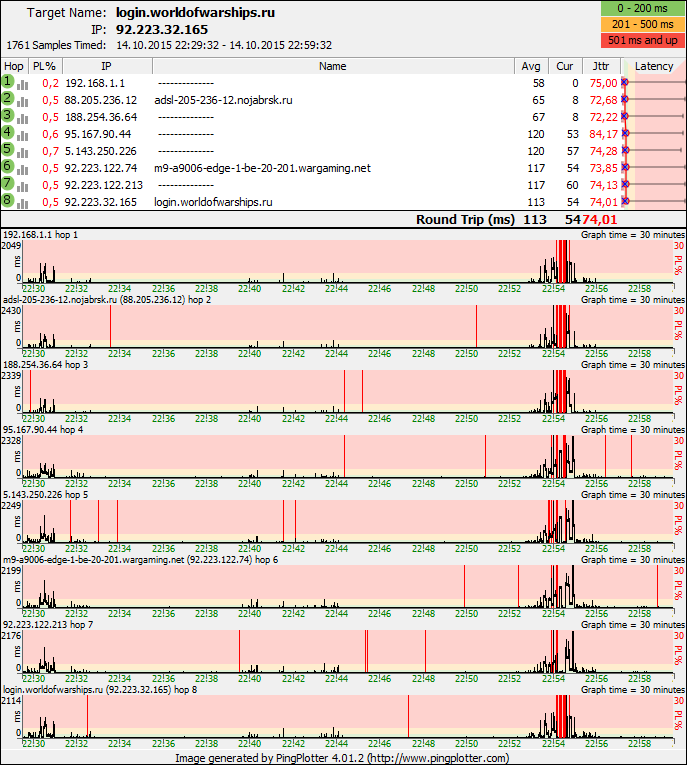Click packet loss value 0,6

(x=50, y=134)
